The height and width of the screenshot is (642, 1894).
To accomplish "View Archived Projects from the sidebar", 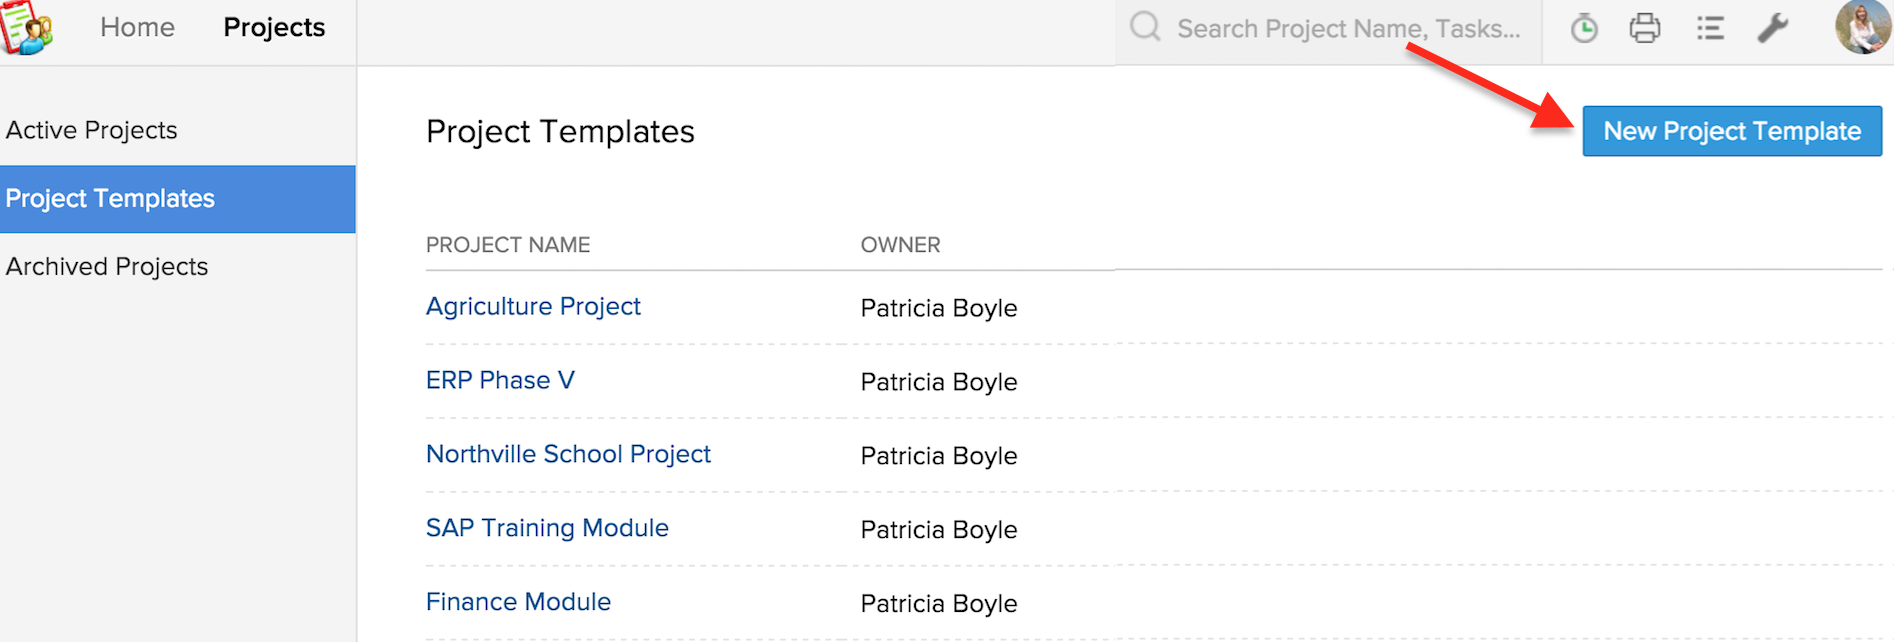I will 107,266.
